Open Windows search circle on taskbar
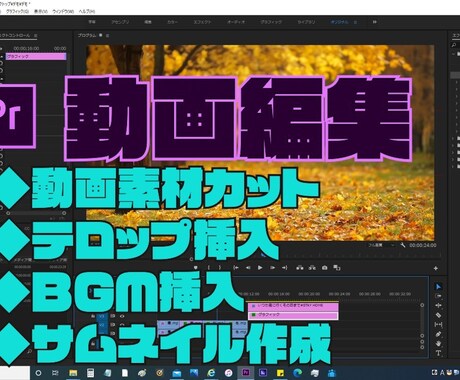 (38, 373)
